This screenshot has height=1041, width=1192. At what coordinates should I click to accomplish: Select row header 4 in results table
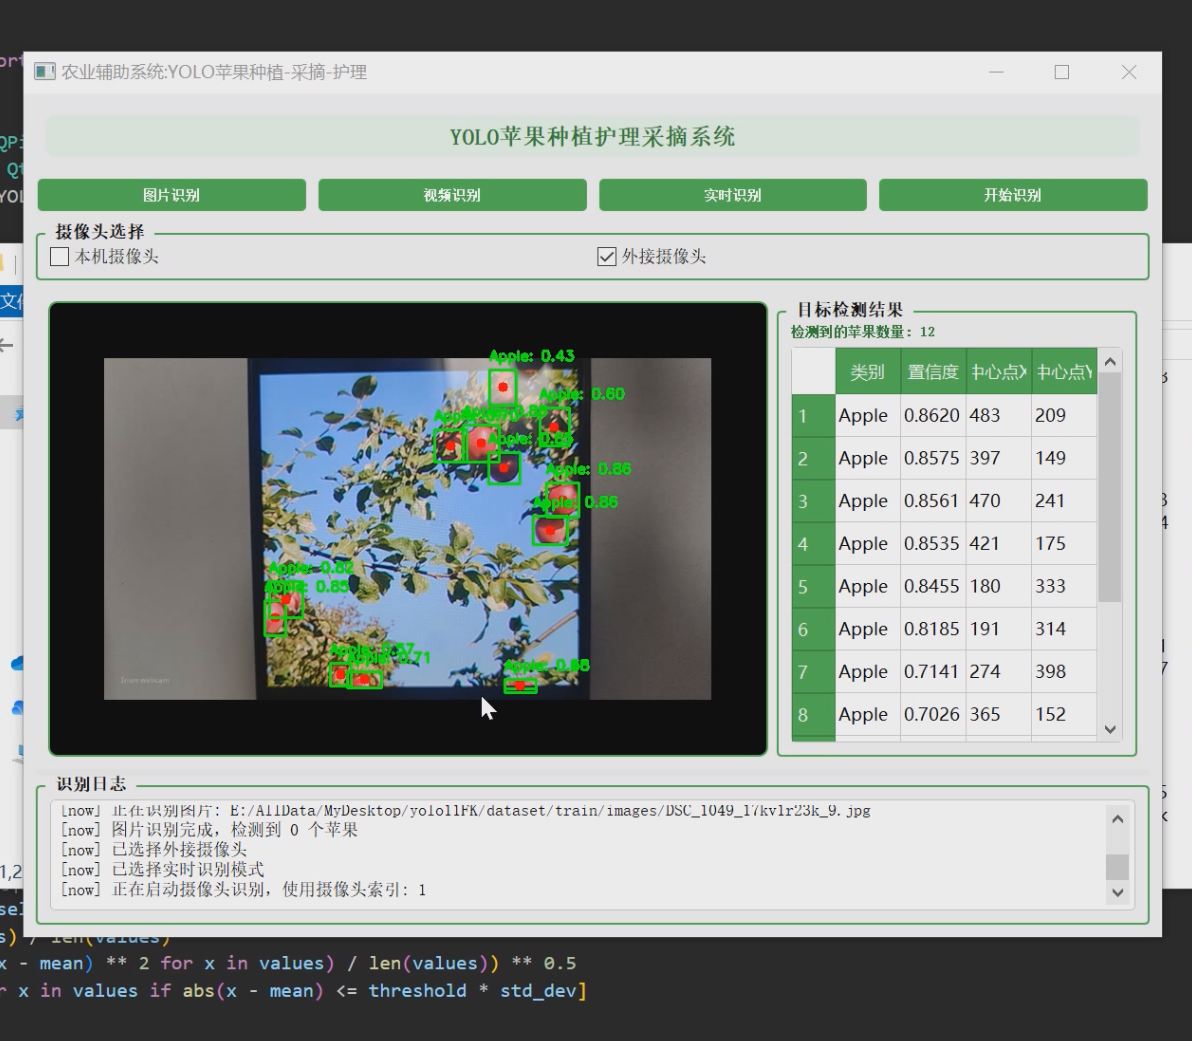[813, 544]
